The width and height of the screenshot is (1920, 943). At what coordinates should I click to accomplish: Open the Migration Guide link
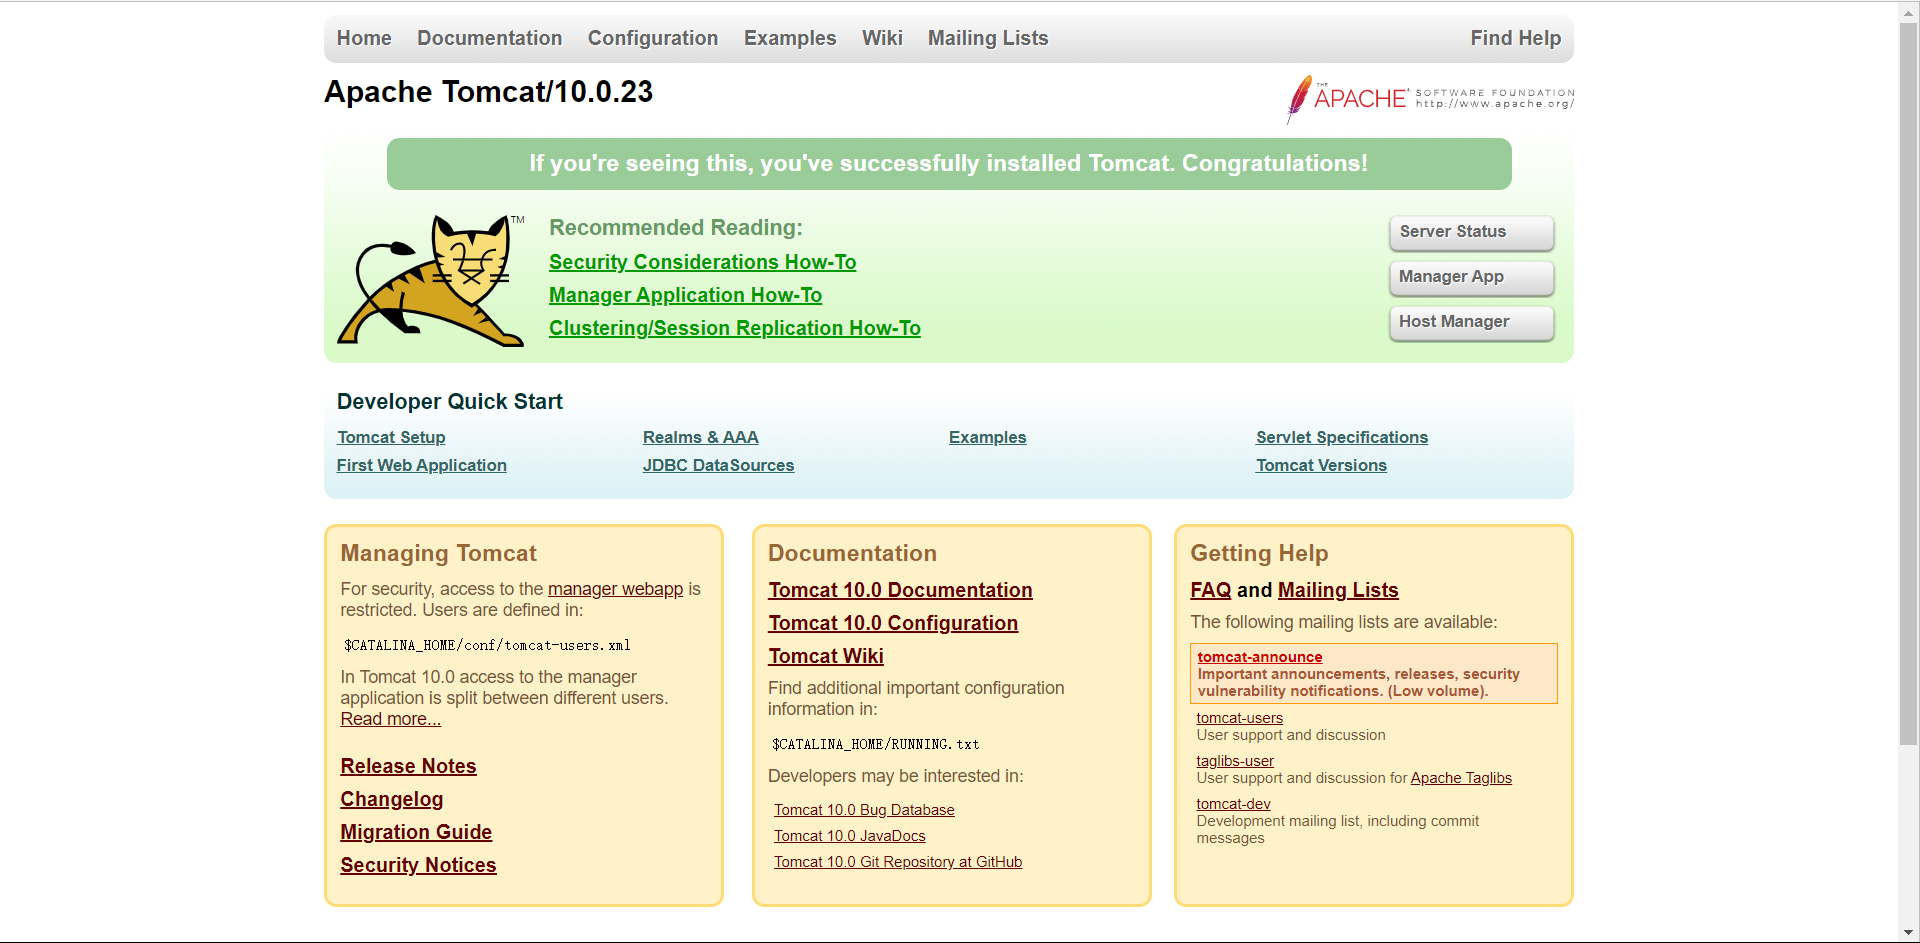pyautogui.click(x=416, y=832)
